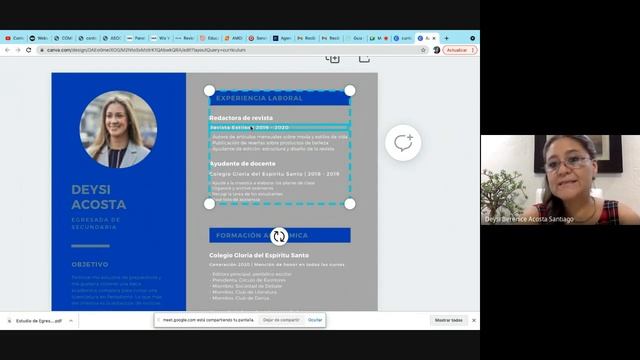Add a comment with the speech bubble
The image size is (640, 360).
coord(403,143)
